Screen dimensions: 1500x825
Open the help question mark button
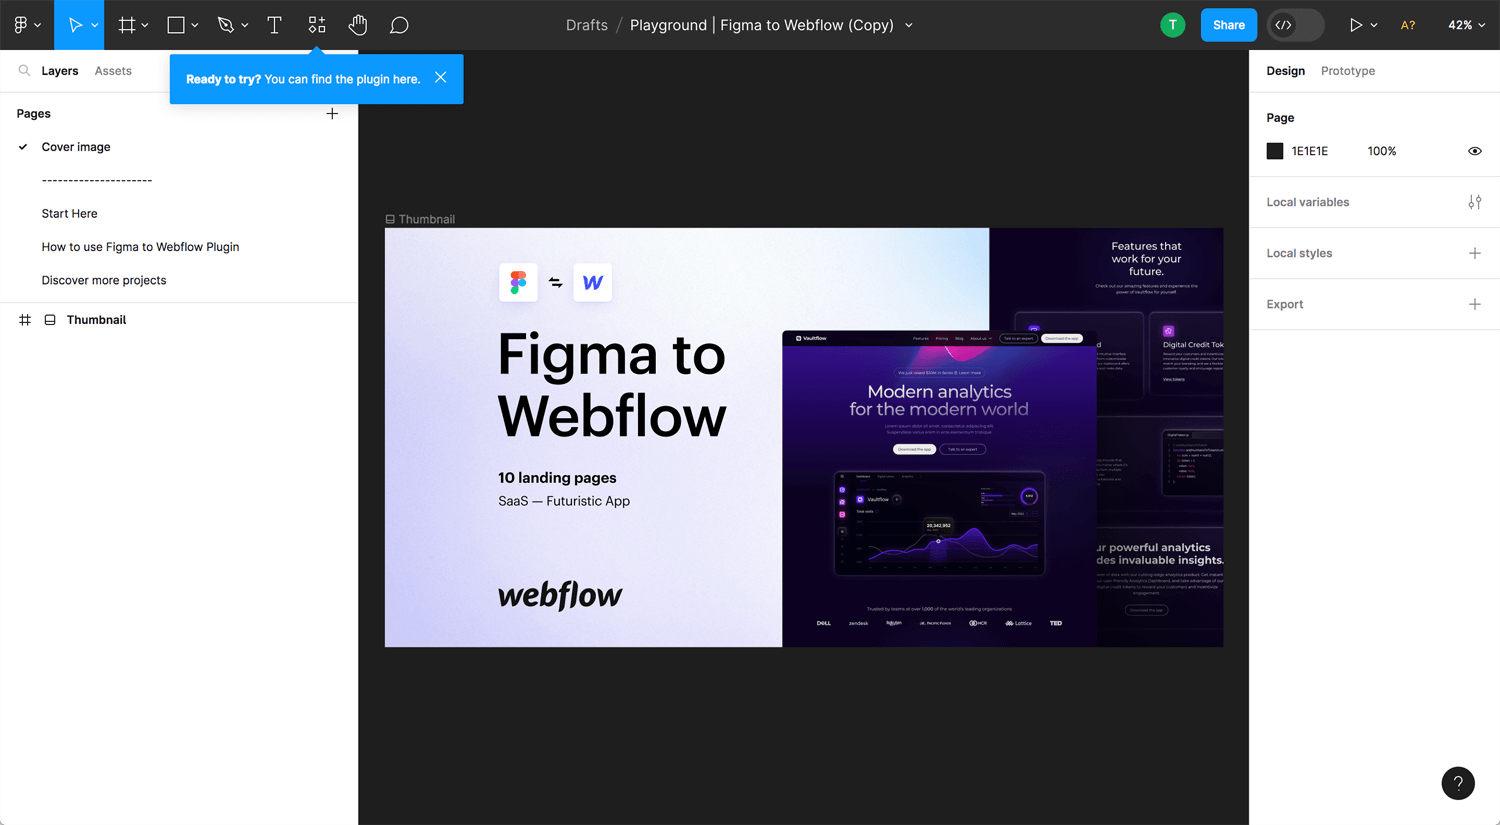(x=1458, y=783)
